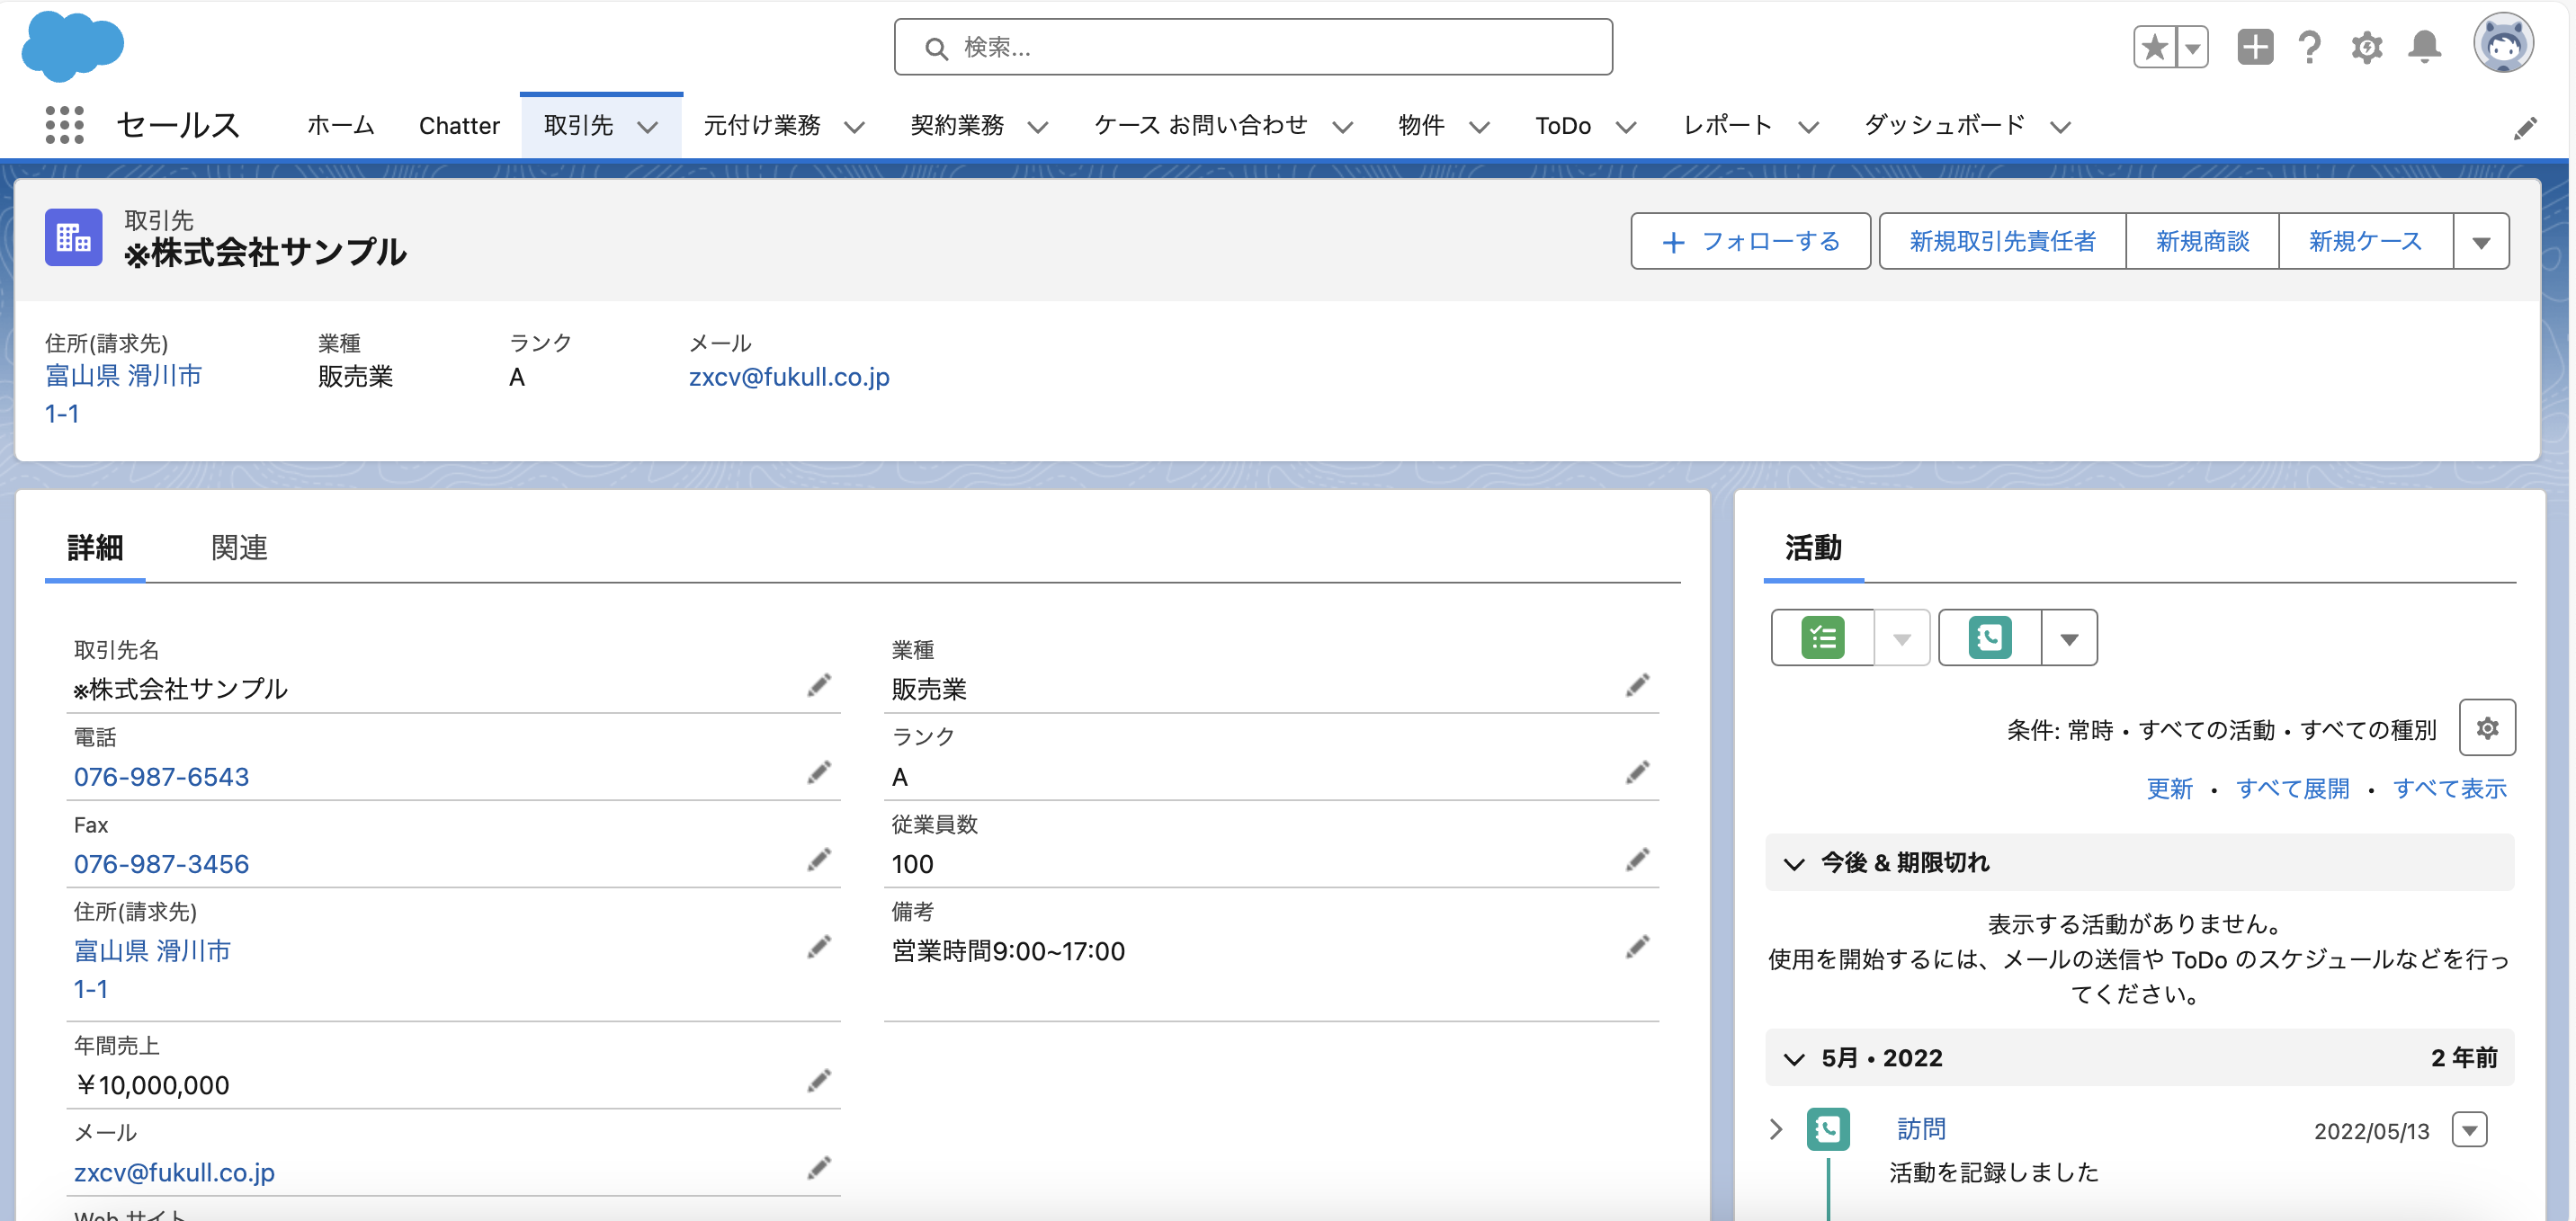Open the ダッシュボード tab dropdown chevron
This screenshot has width=2576, height=1221.
[2060, 127]
